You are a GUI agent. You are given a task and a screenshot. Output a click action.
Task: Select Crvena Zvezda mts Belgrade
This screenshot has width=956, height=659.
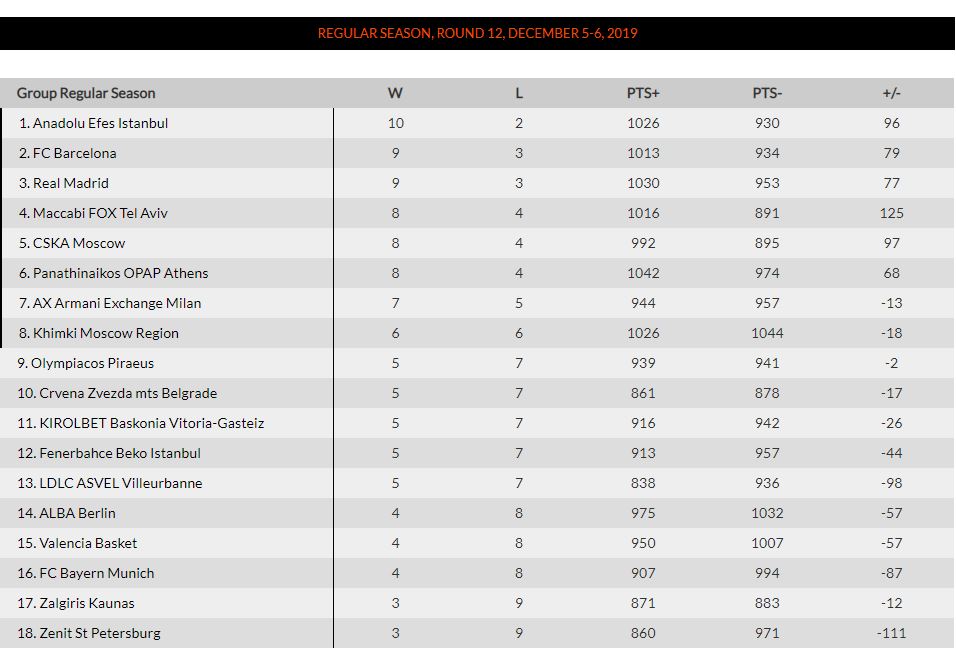(x=127, y=393)
